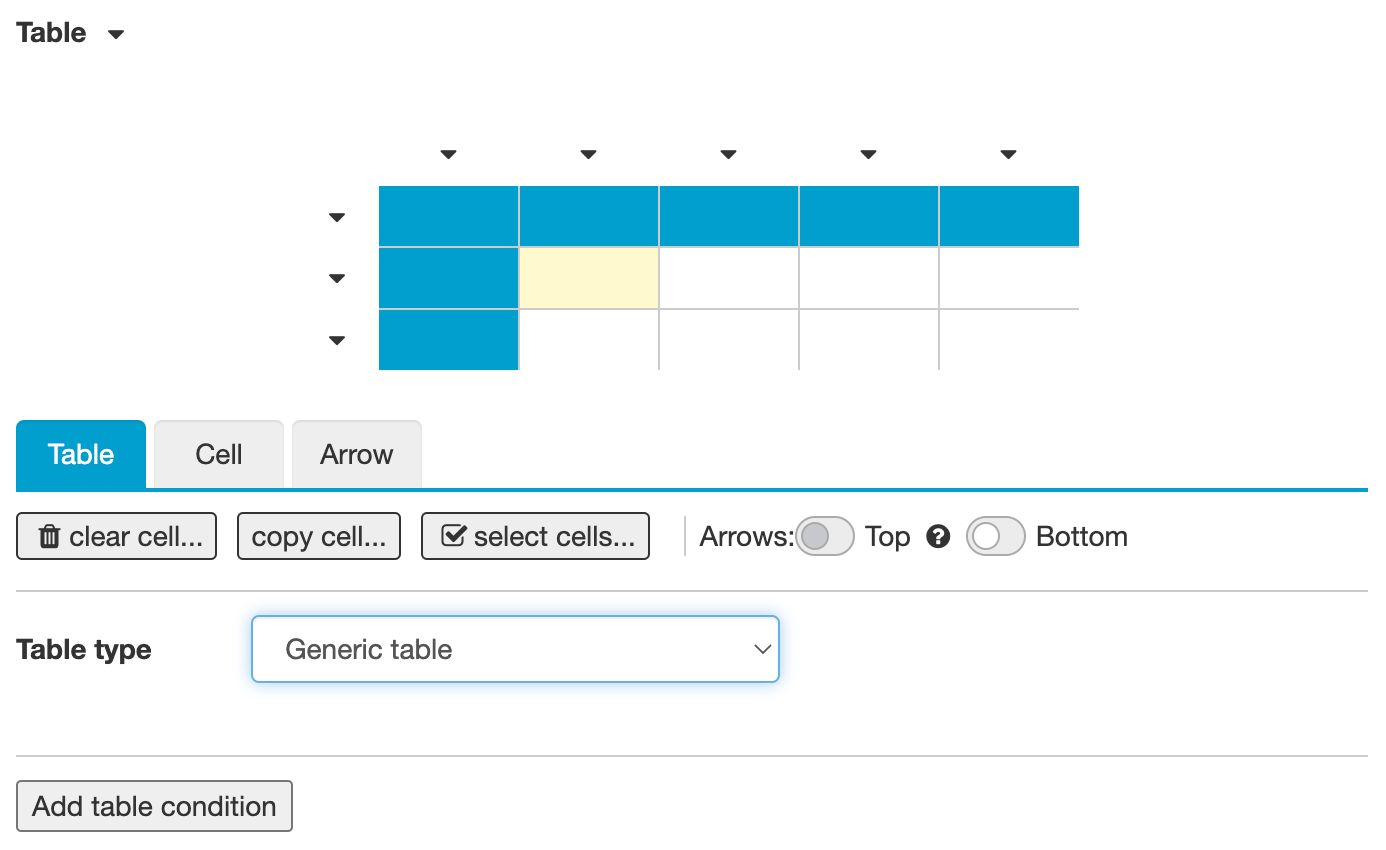
Task: Expand the second row dropdown arrow
Action: [x=337, y=278]
